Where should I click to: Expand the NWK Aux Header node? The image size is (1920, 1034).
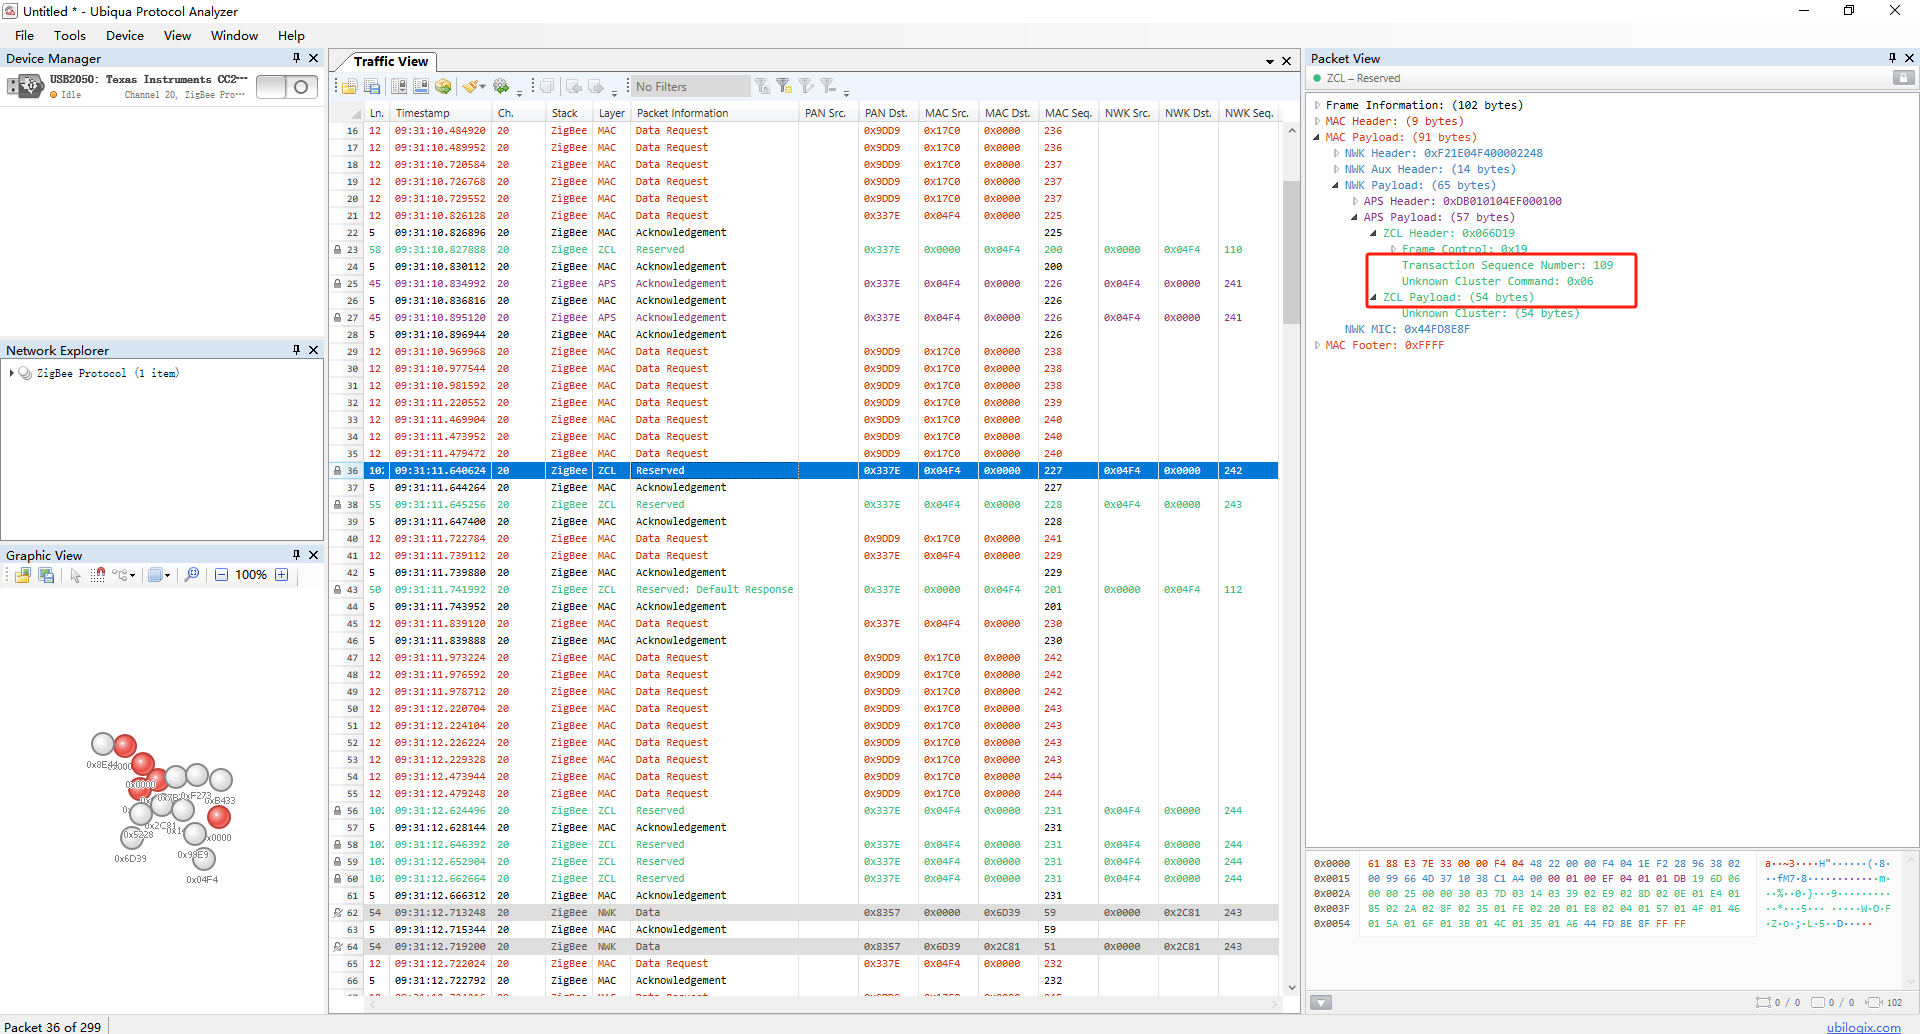[1336, 169]
